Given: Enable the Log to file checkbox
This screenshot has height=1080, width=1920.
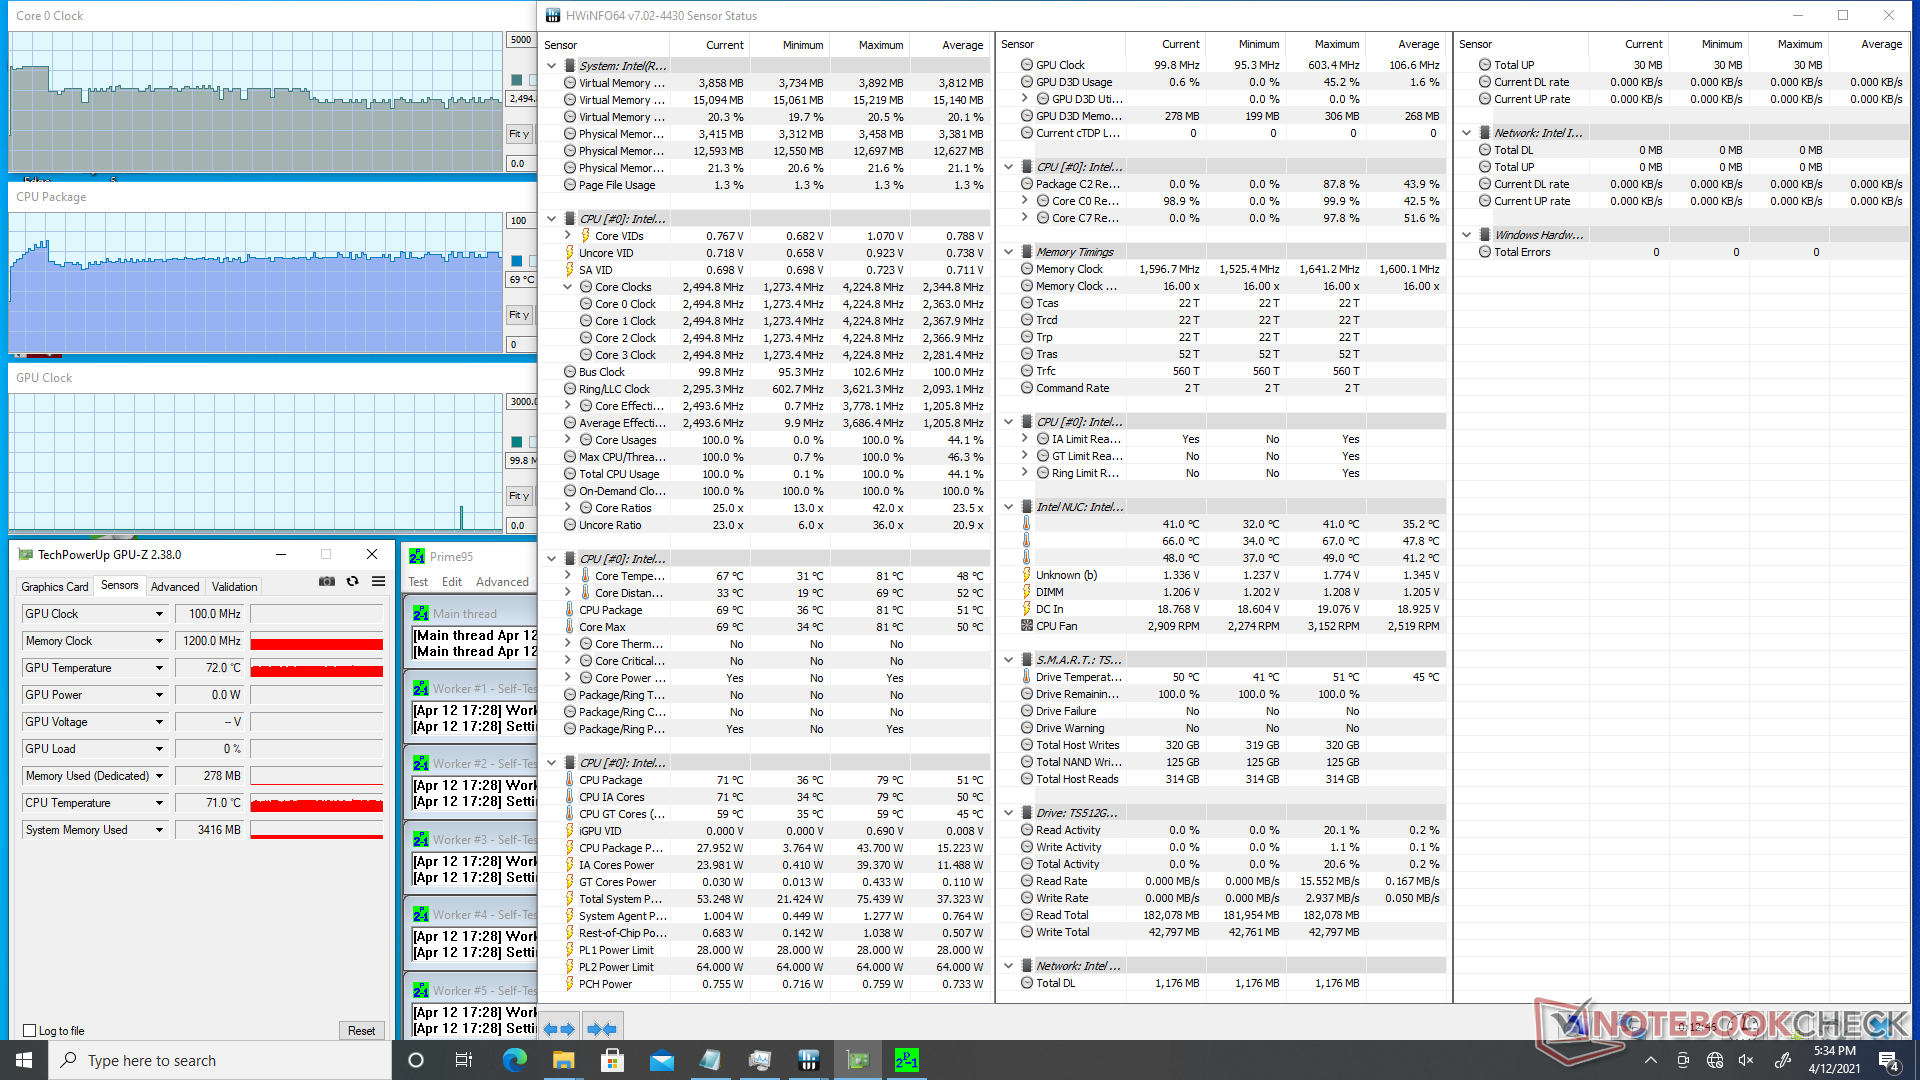Looking at the screenshot, I should pyautogui.click(x=30, y=1031).
